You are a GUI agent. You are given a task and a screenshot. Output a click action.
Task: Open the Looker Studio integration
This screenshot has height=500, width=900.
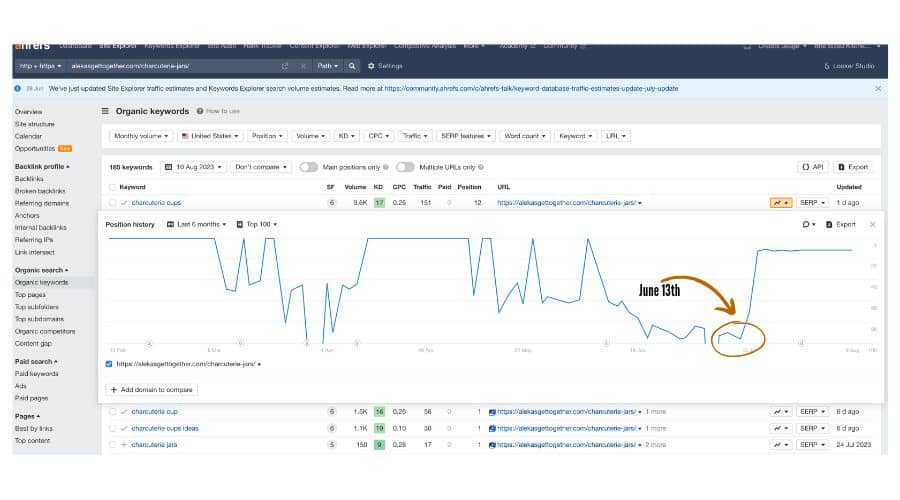(x=849, y=66)
